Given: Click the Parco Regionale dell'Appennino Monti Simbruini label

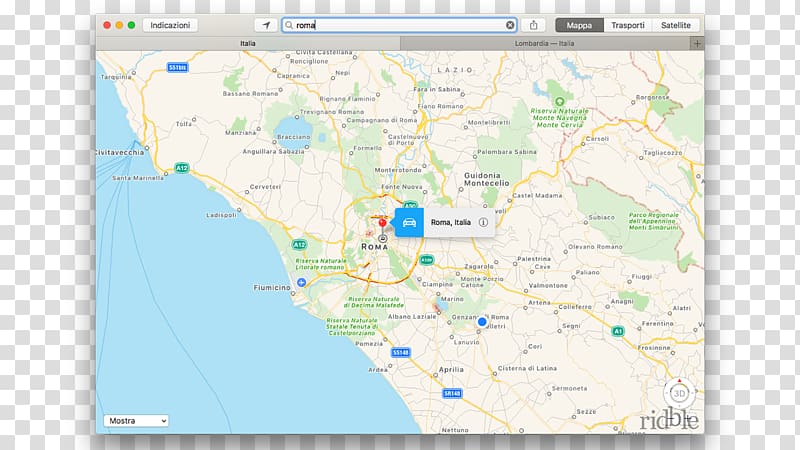Looking at the screenshot, I should click(654, 221).
